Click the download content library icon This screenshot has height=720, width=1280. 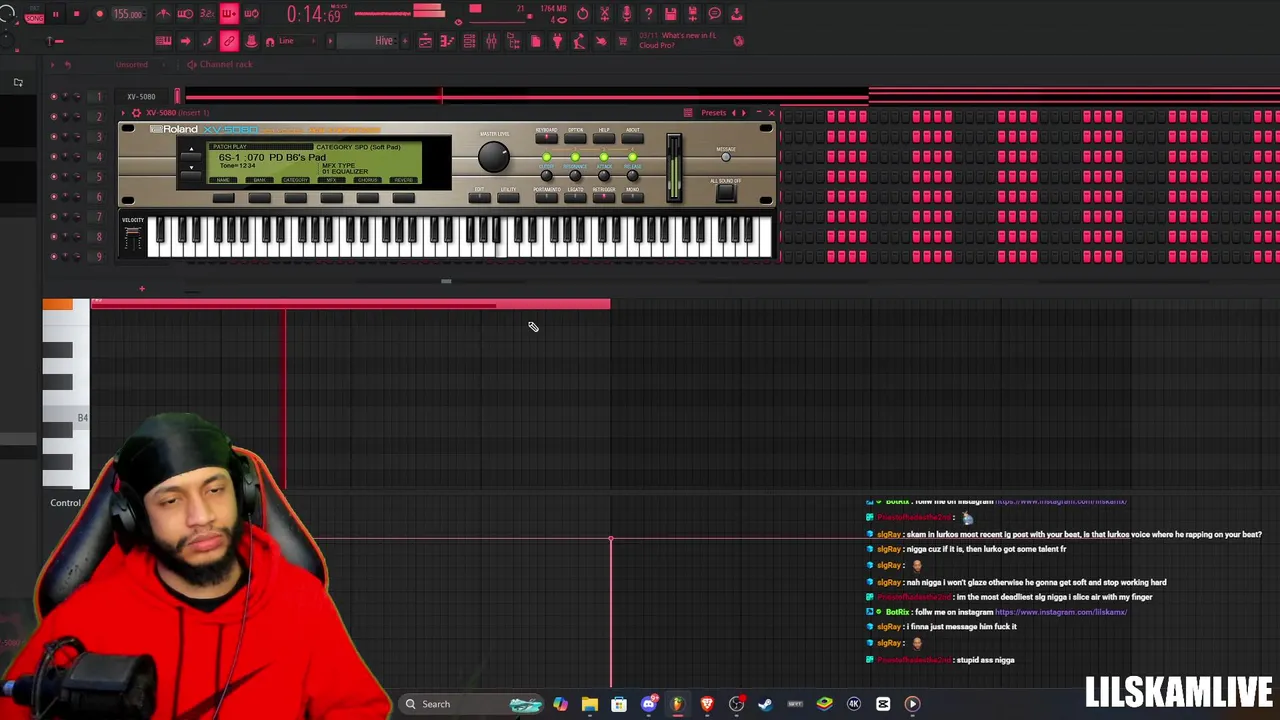736,14
